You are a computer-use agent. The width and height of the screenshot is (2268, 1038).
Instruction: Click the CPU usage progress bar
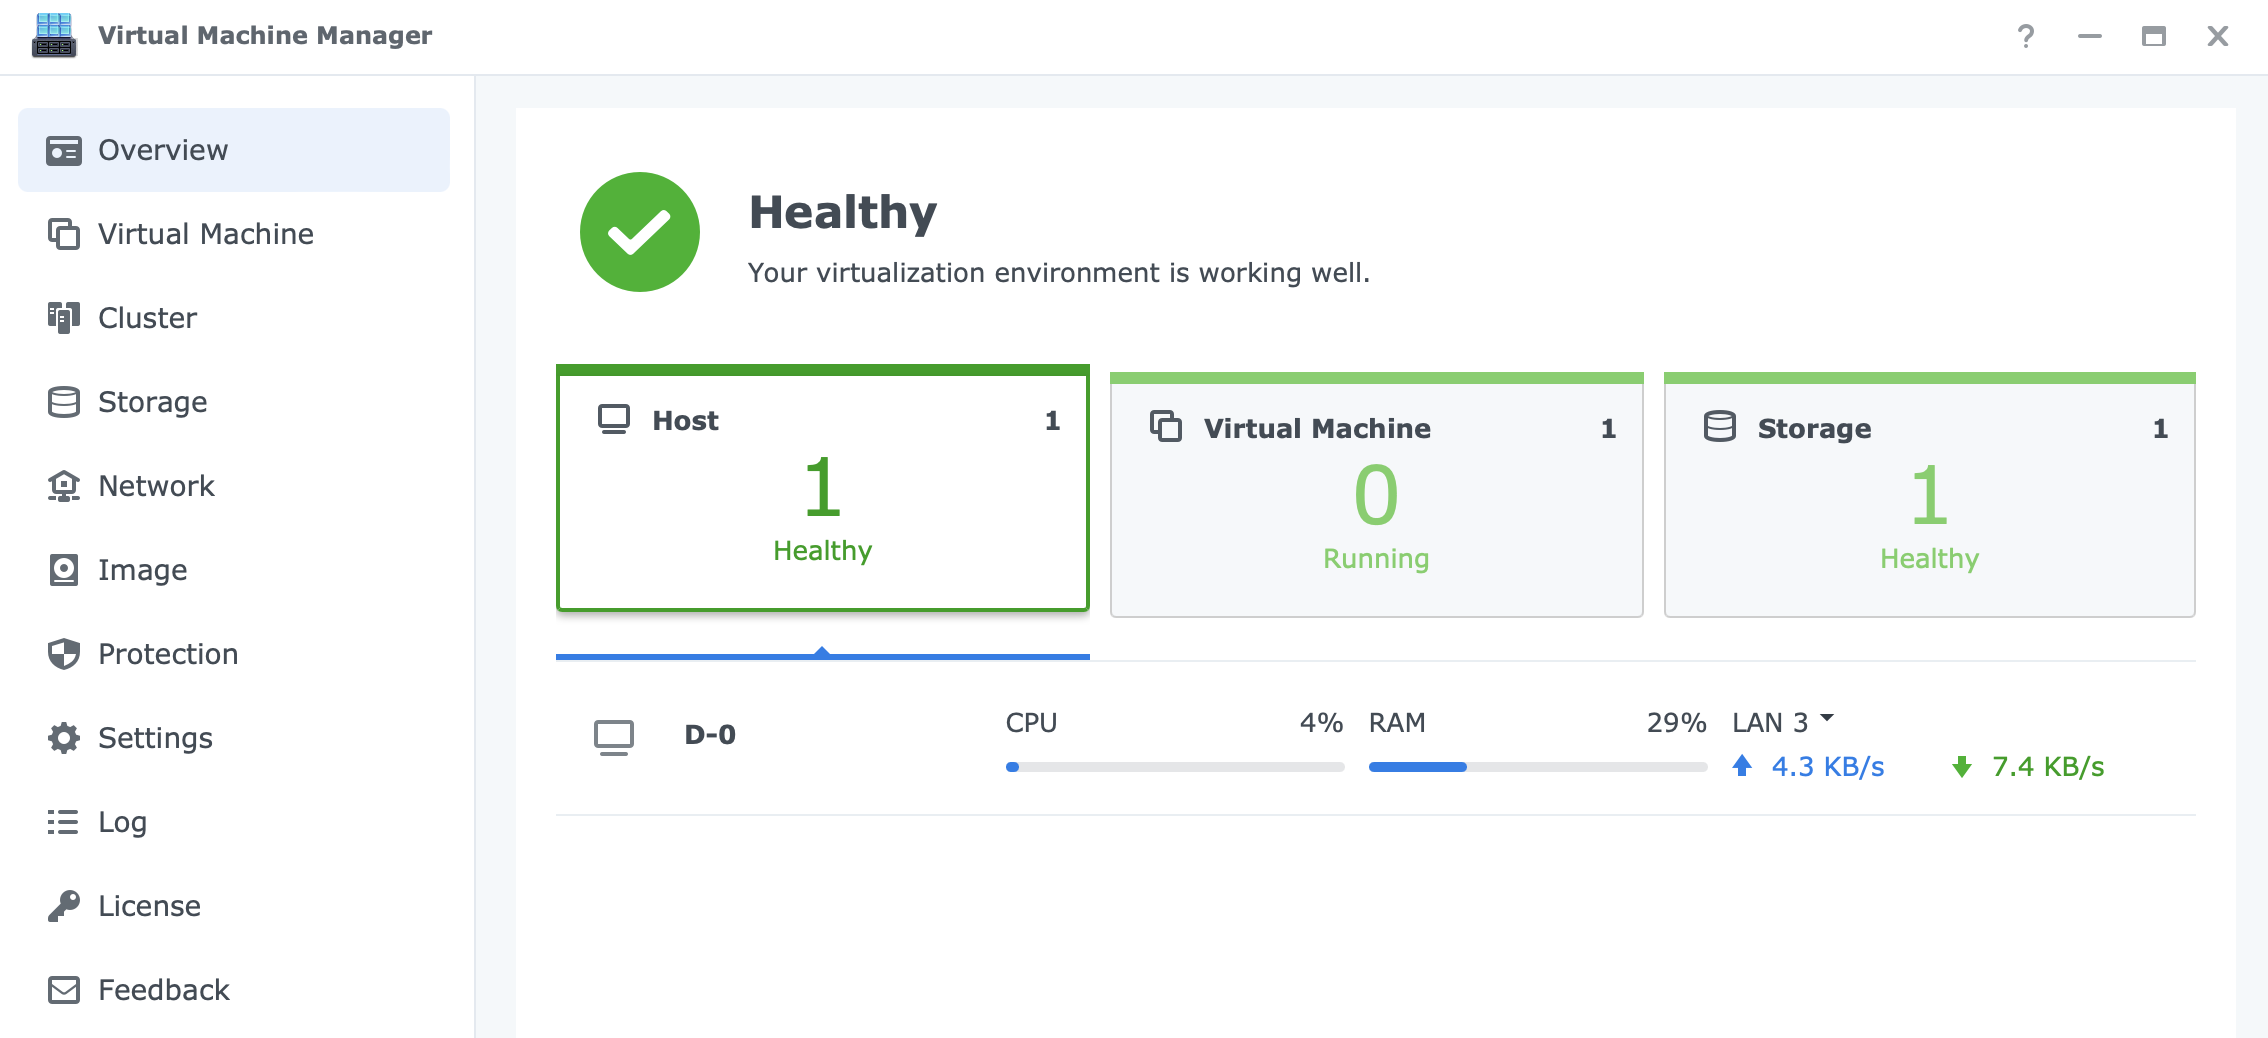pos(1174,767)
